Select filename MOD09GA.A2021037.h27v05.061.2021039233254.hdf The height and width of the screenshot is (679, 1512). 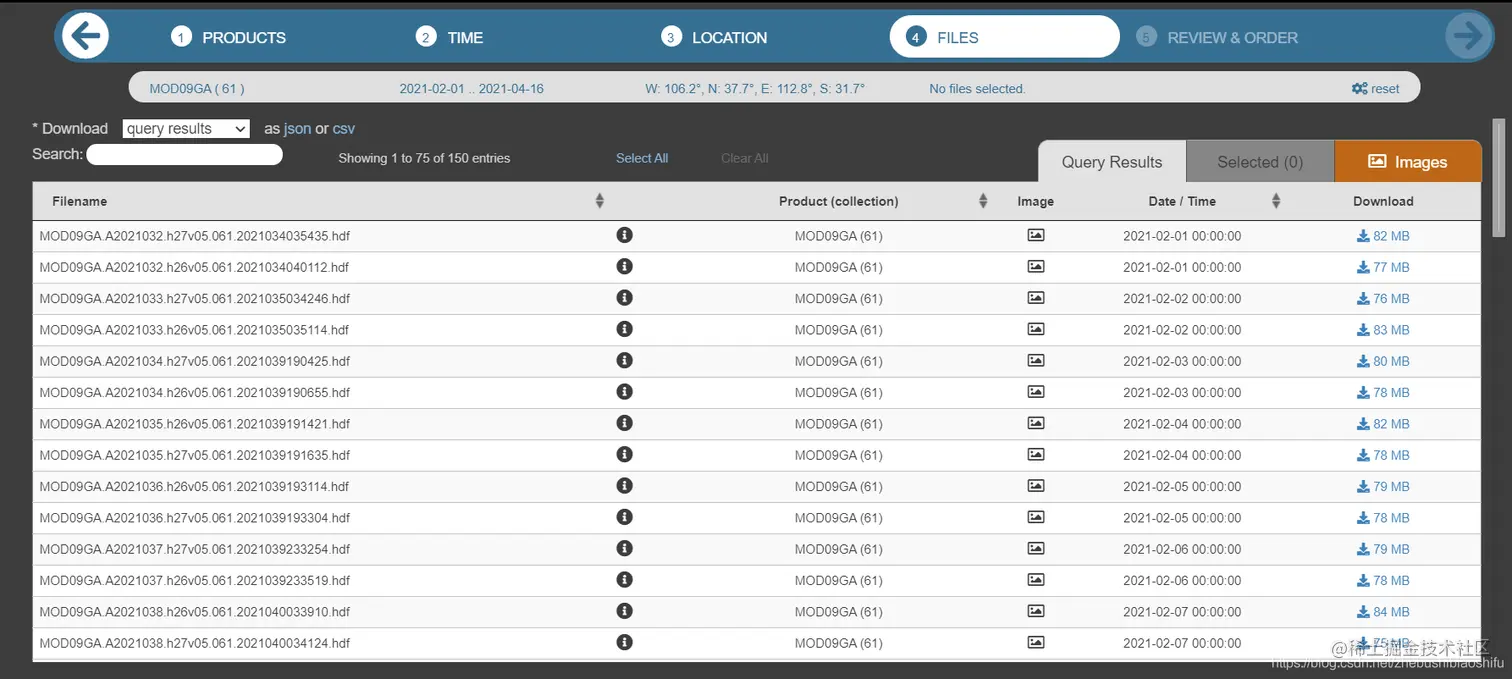194,549
